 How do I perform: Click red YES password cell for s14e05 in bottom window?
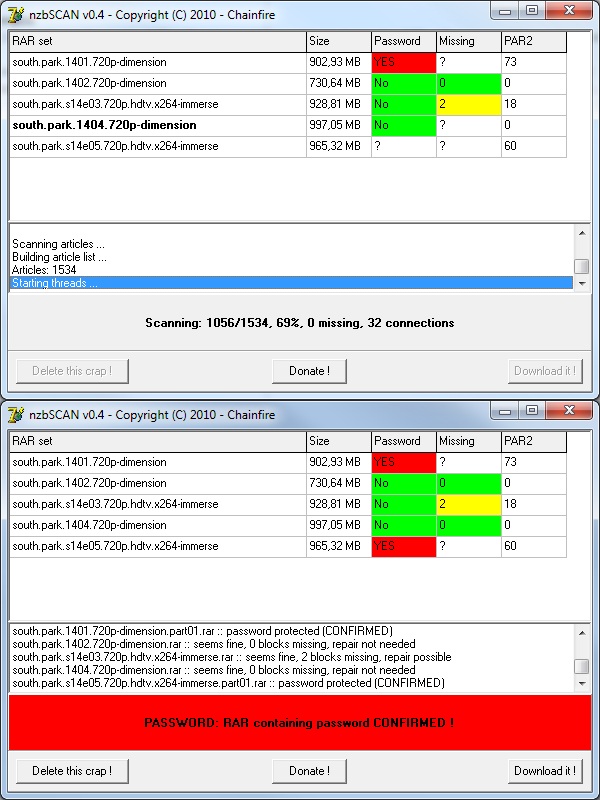pyautogui.click(x=404, y=546)
